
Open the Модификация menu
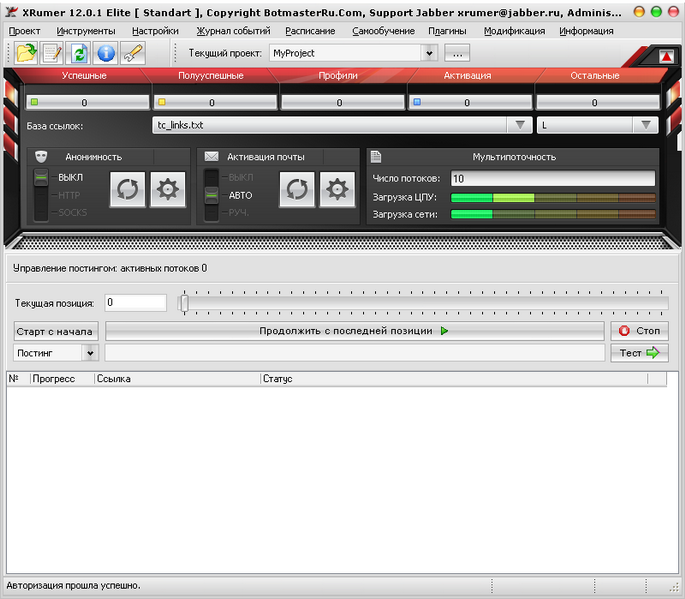point(514,31)
